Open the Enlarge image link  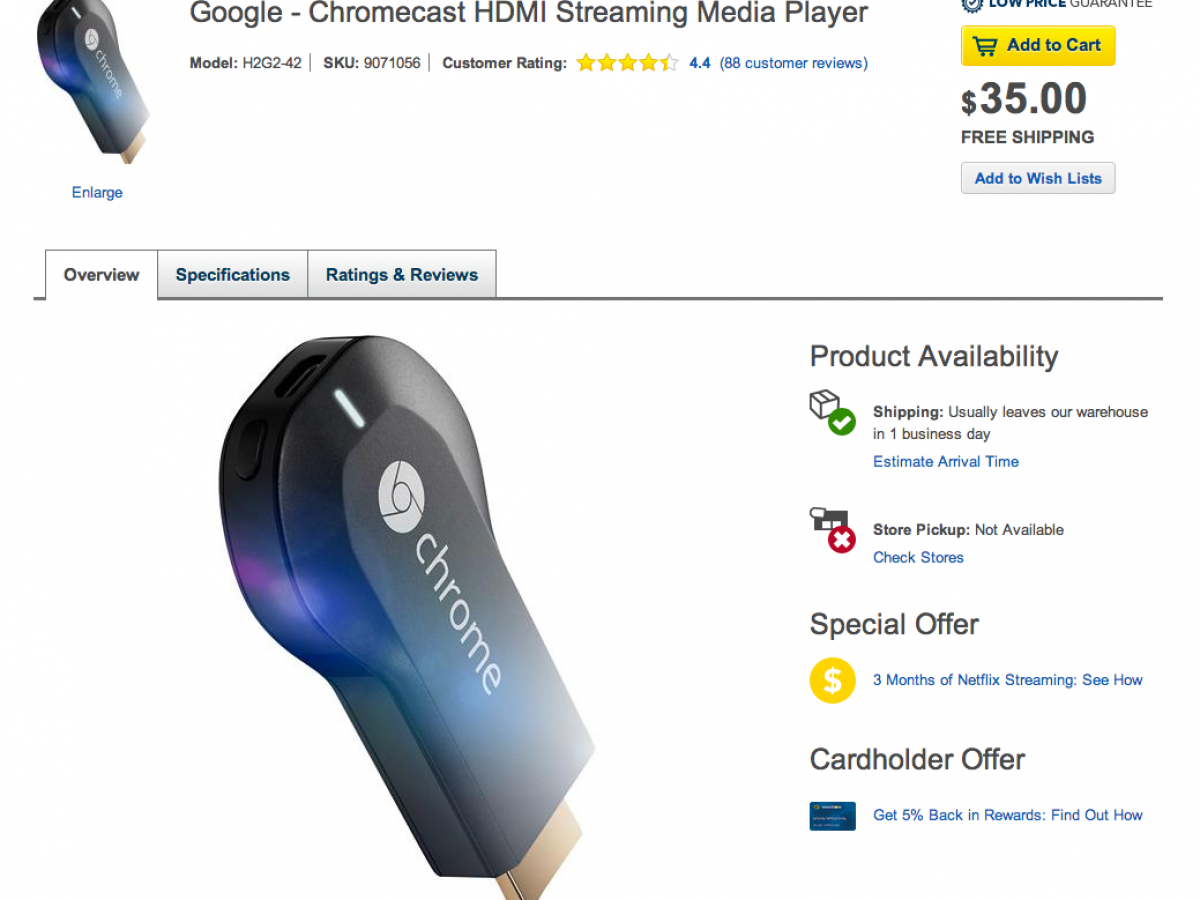coord(97,193)
